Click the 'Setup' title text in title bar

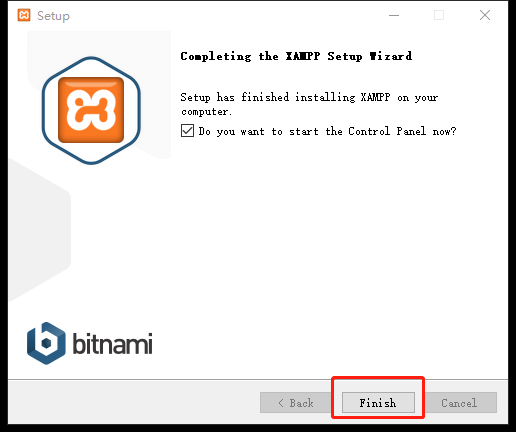coord(53,16)
